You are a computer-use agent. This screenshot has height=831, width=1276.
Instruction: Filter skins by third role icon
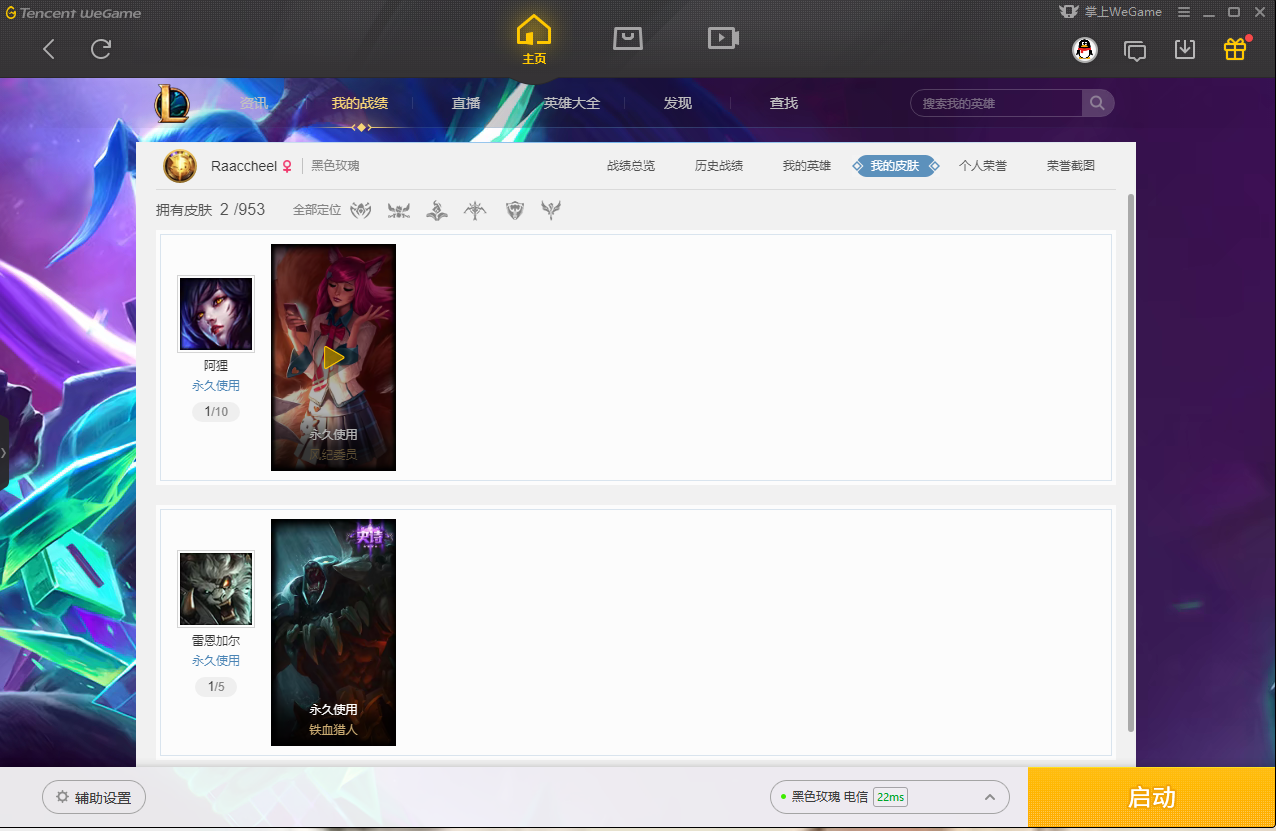437,210
